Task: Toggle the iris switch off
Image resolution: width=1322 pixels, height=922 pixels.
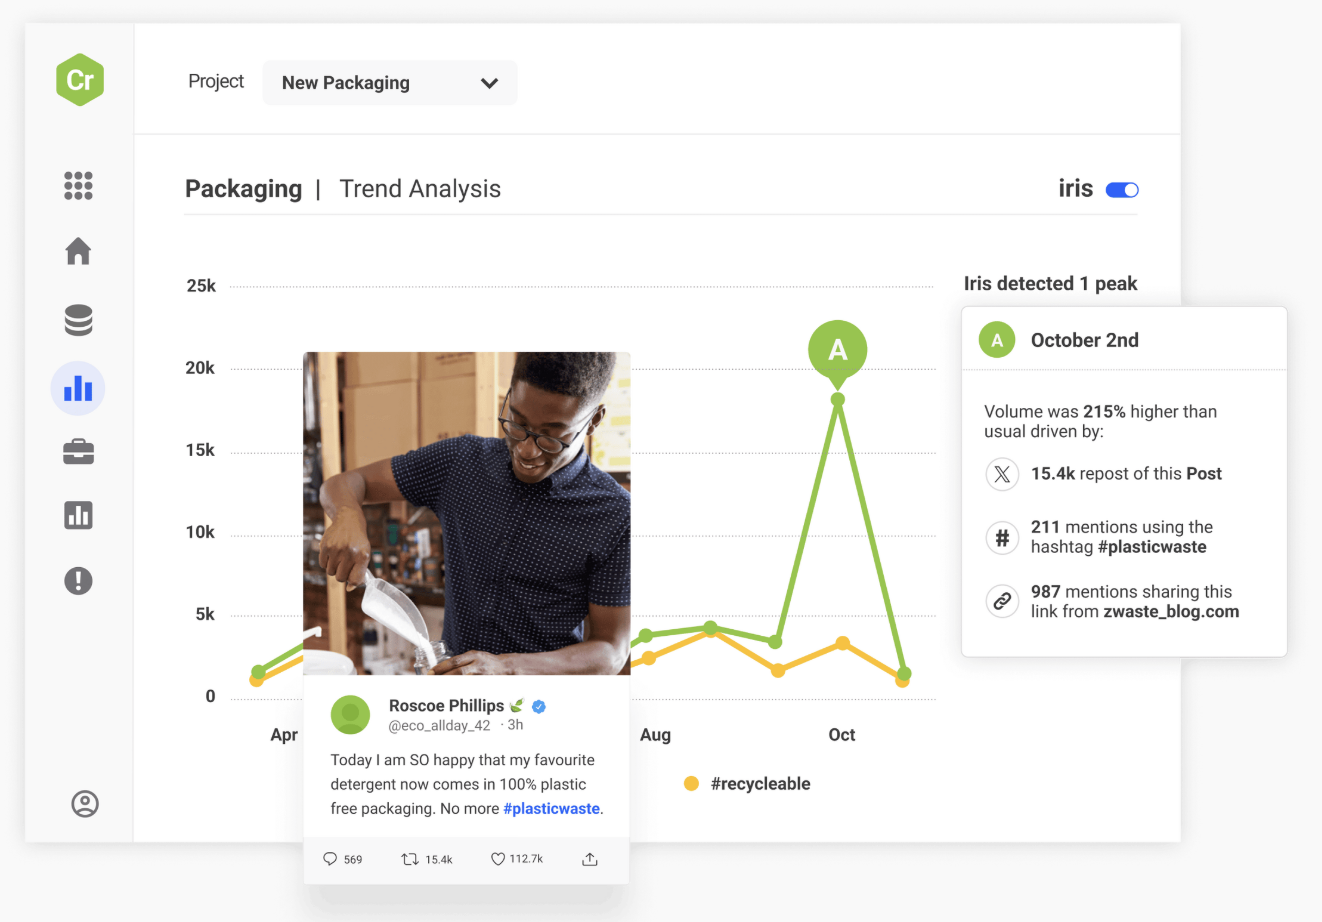Action: pos(1122,190)
